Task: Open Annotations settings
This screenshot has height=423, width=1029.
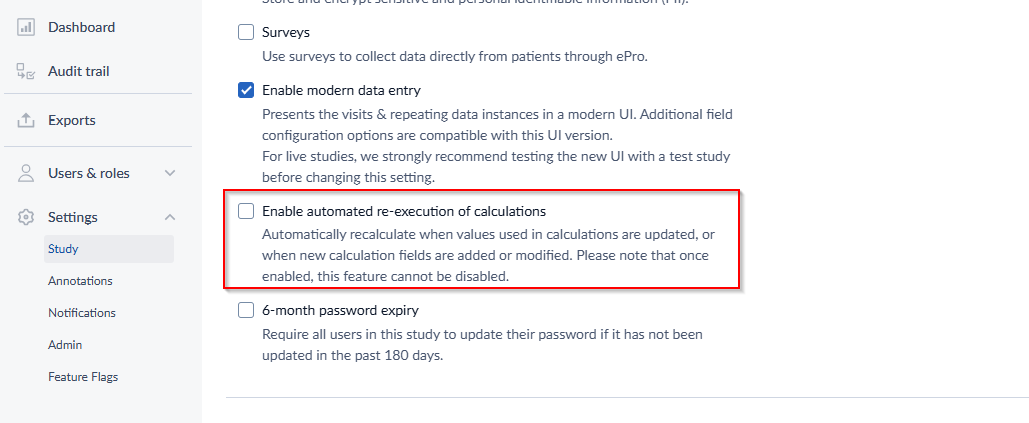Action: [x=80, y=281]
